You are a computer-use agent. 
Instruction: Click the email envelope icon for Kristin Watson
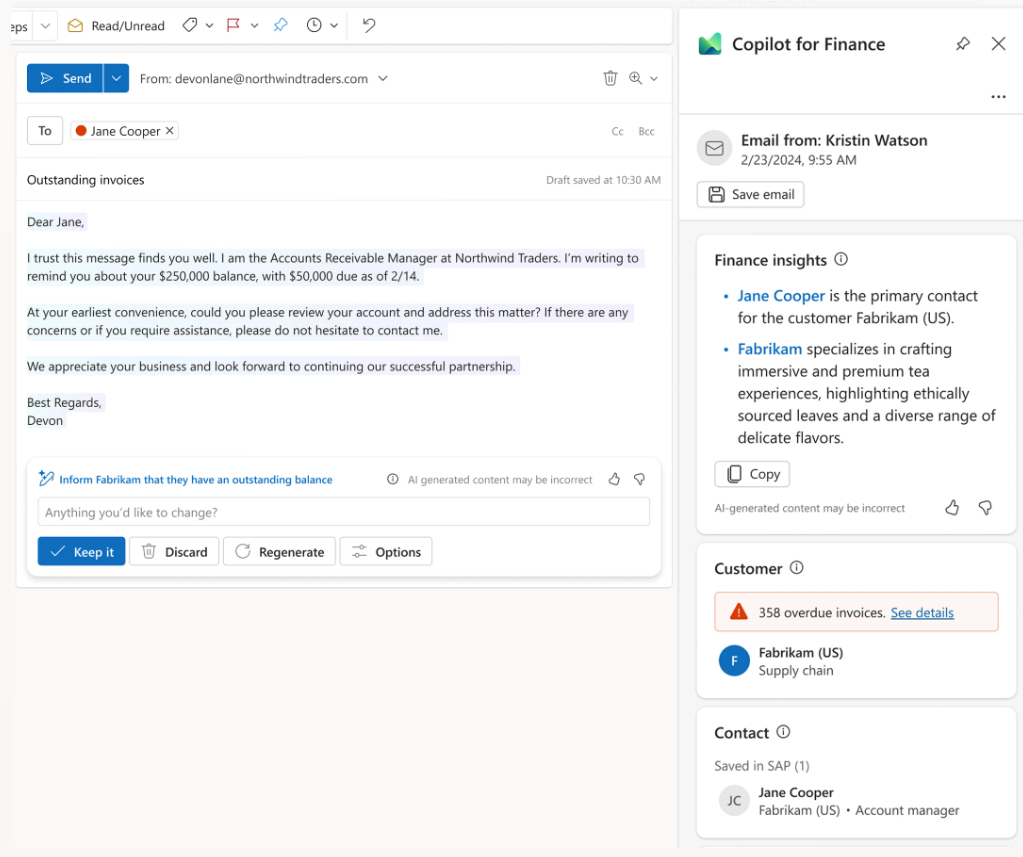coord(714,149)
